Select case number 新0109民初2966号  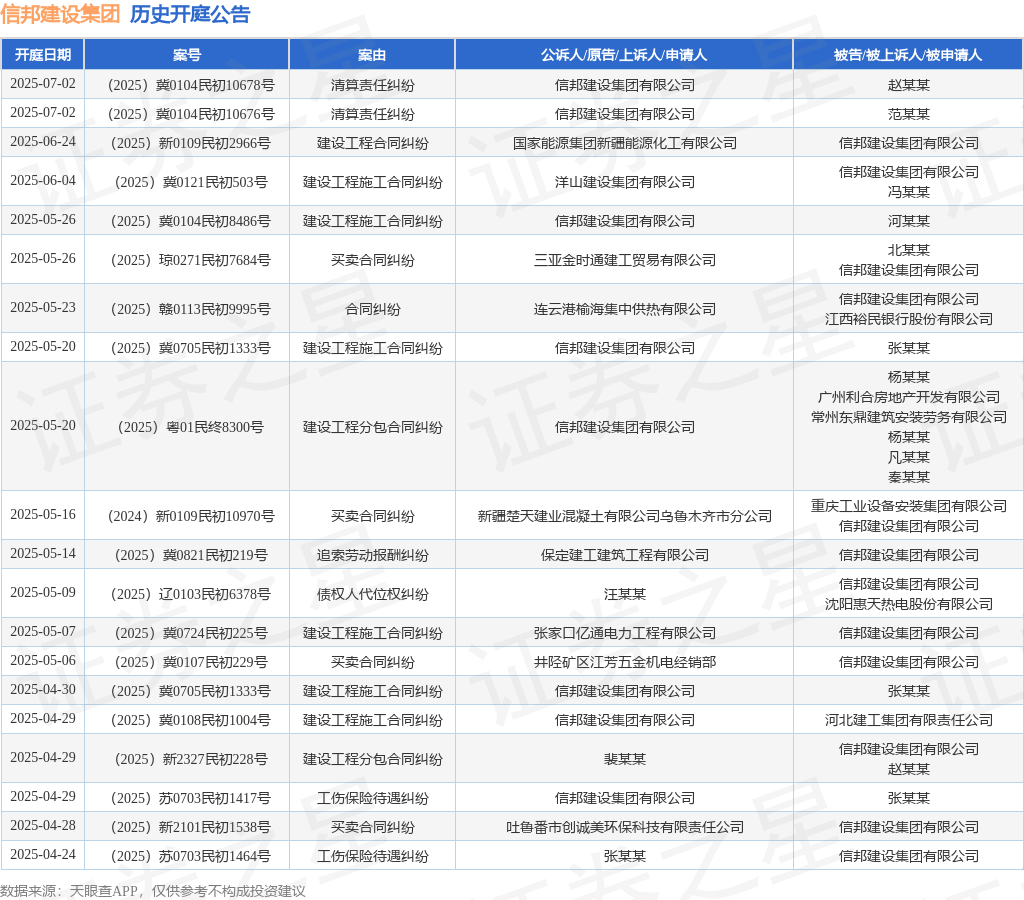coord(191,143)
